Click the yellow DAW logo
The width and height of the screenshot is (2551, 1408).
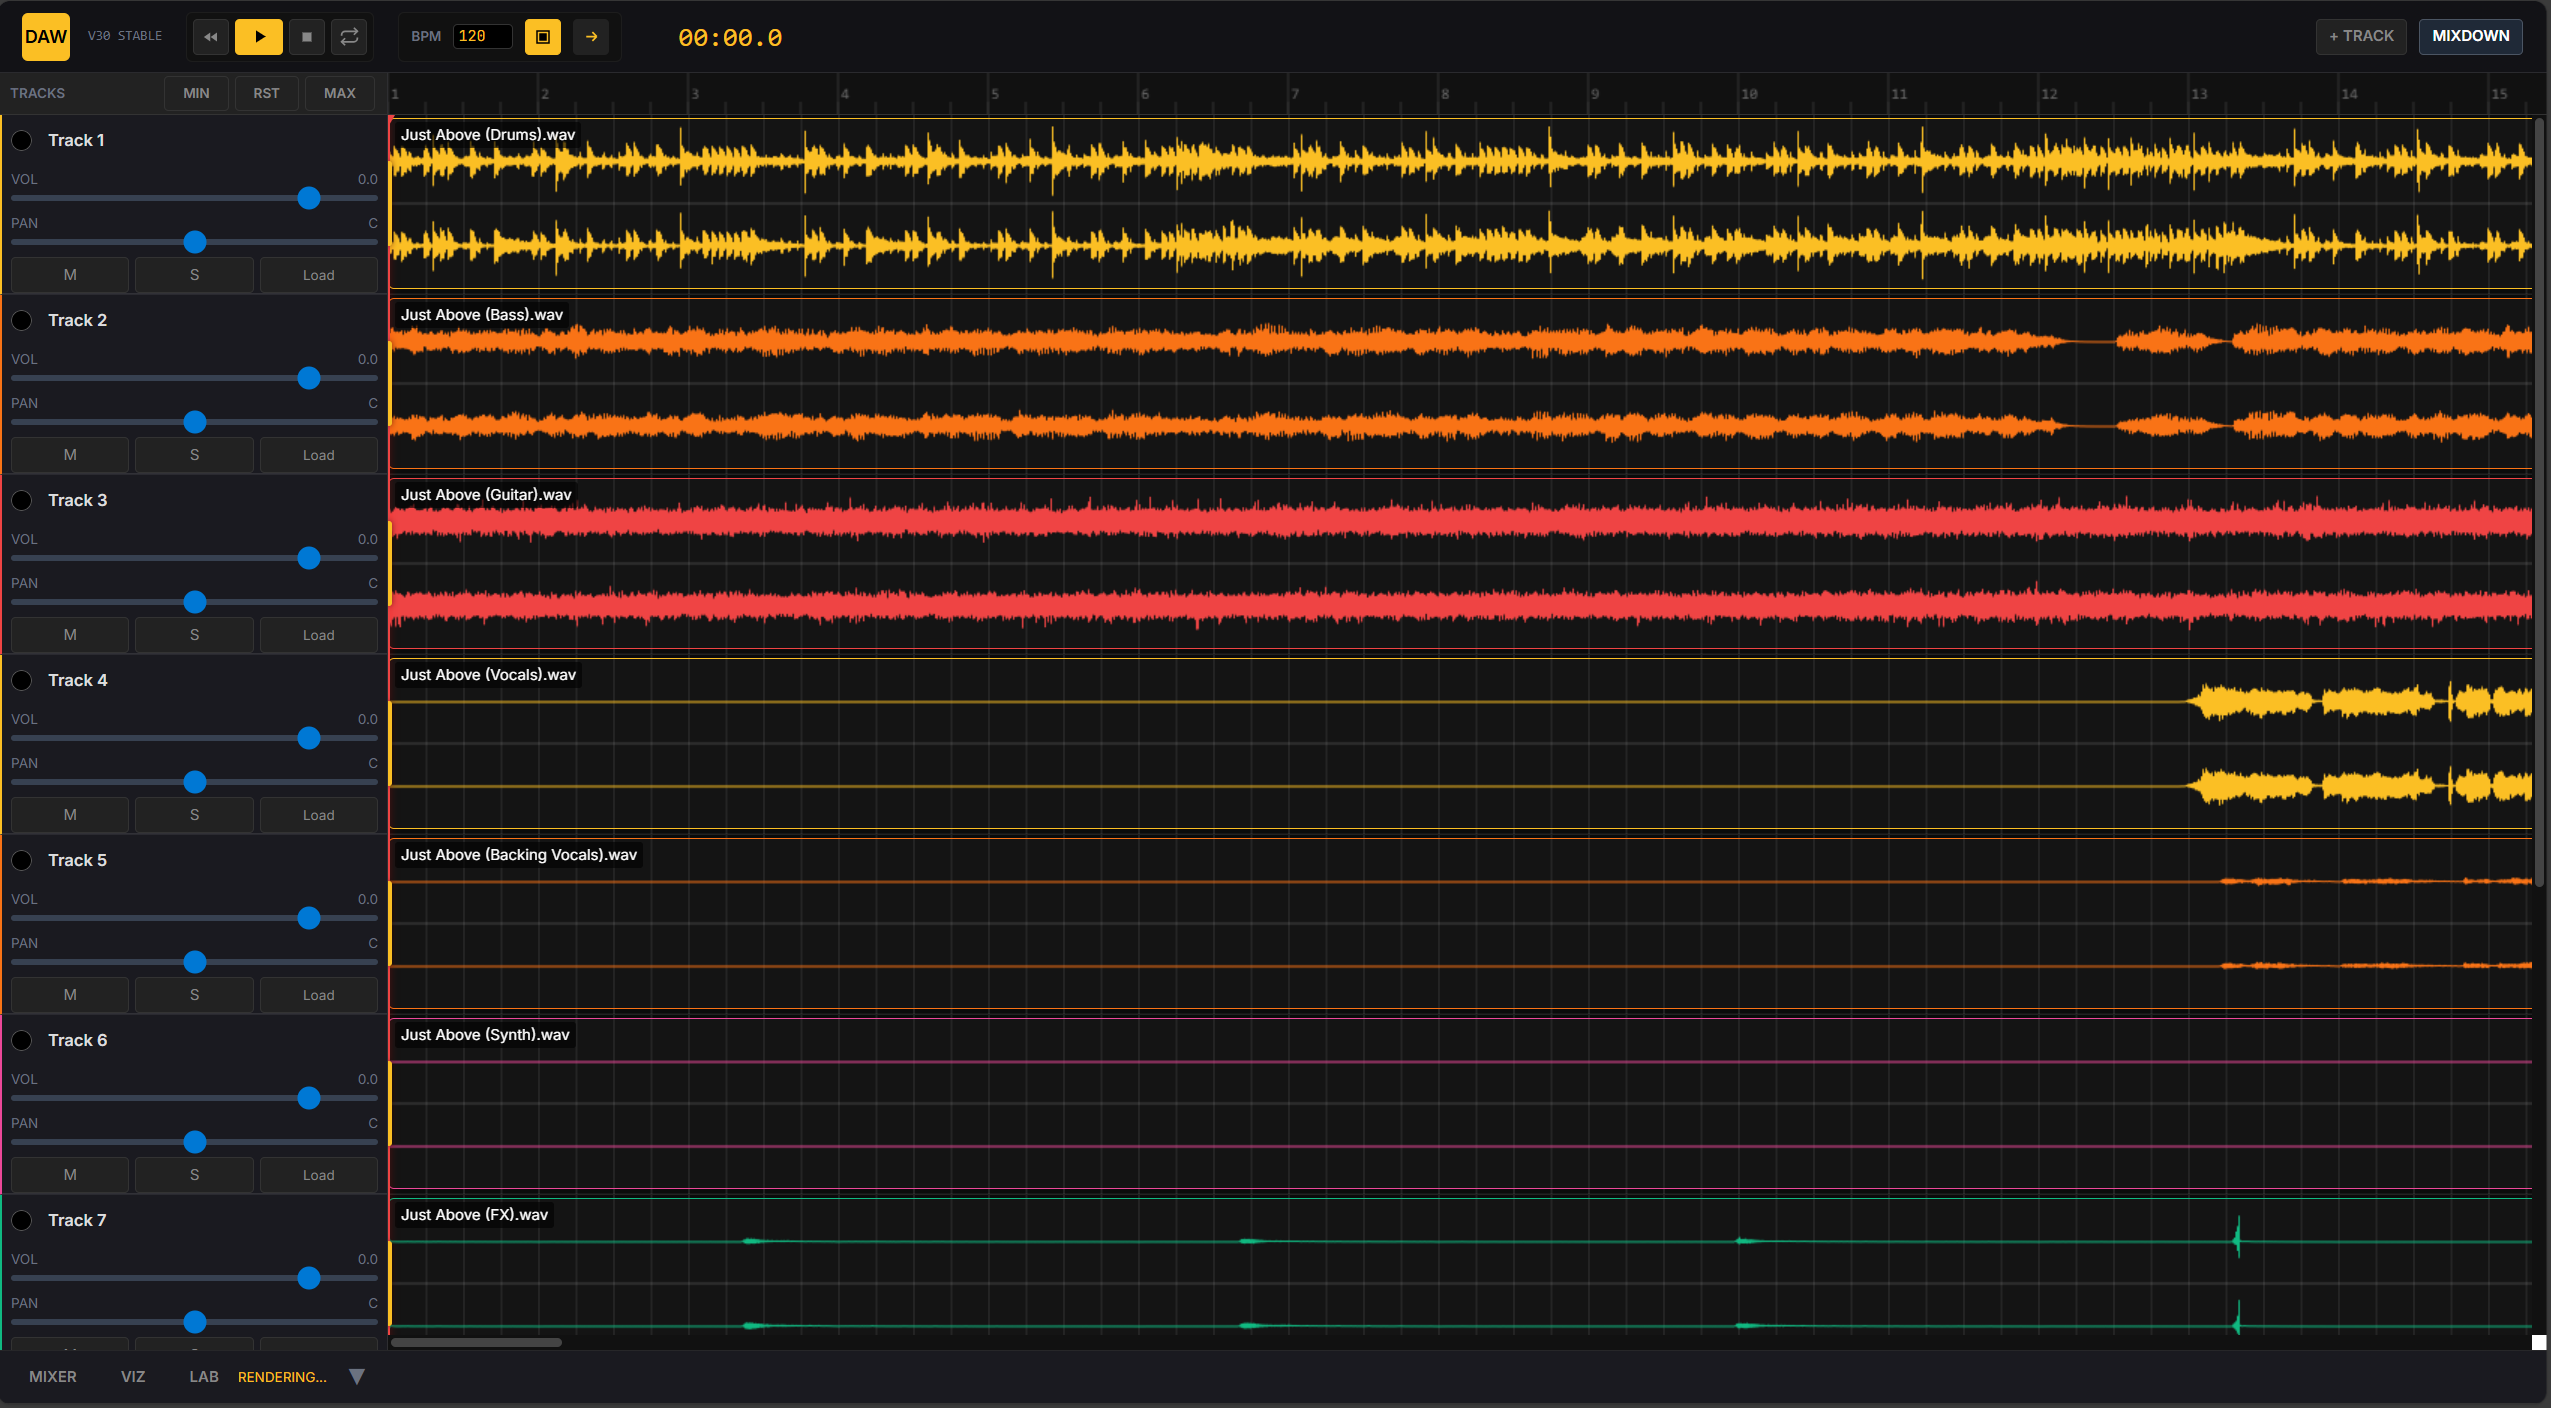point(46,37)
